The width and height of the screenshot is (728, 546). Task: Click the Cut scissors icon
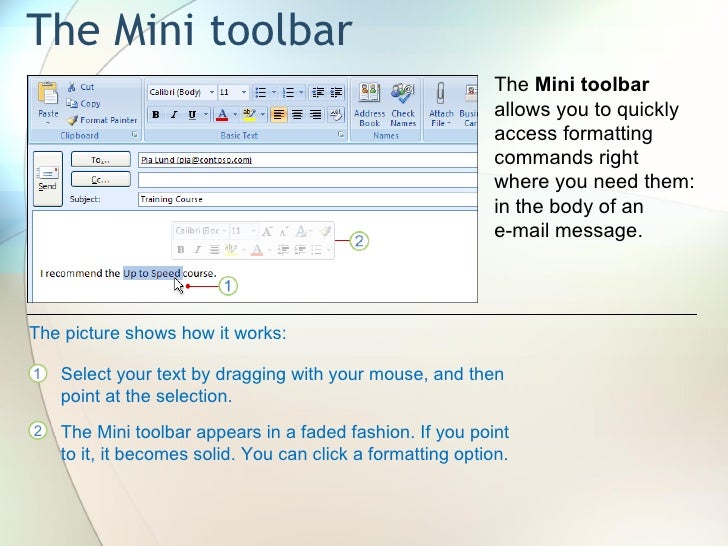72,87
